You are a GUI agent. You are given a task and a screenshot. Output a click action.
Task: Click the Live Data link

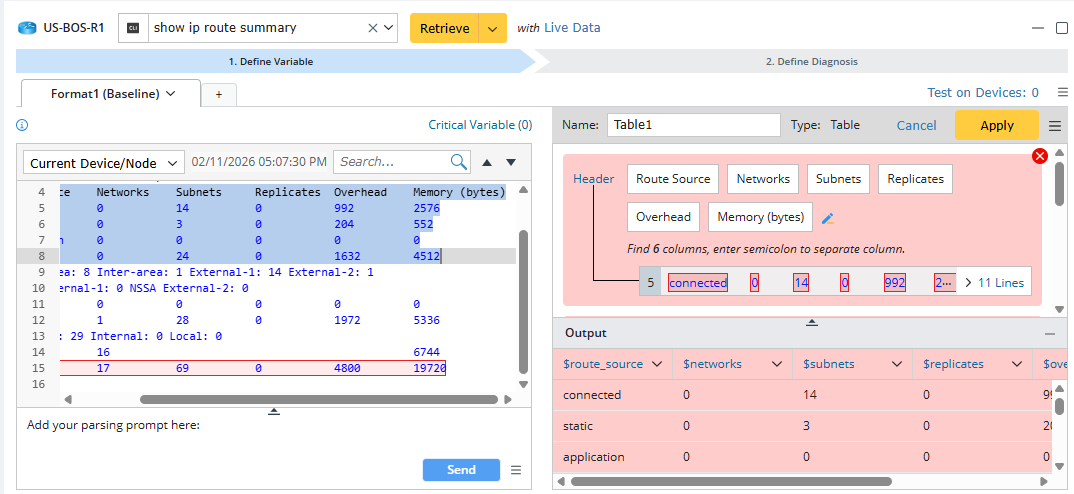pyautogui.click(x=572, y=28)
